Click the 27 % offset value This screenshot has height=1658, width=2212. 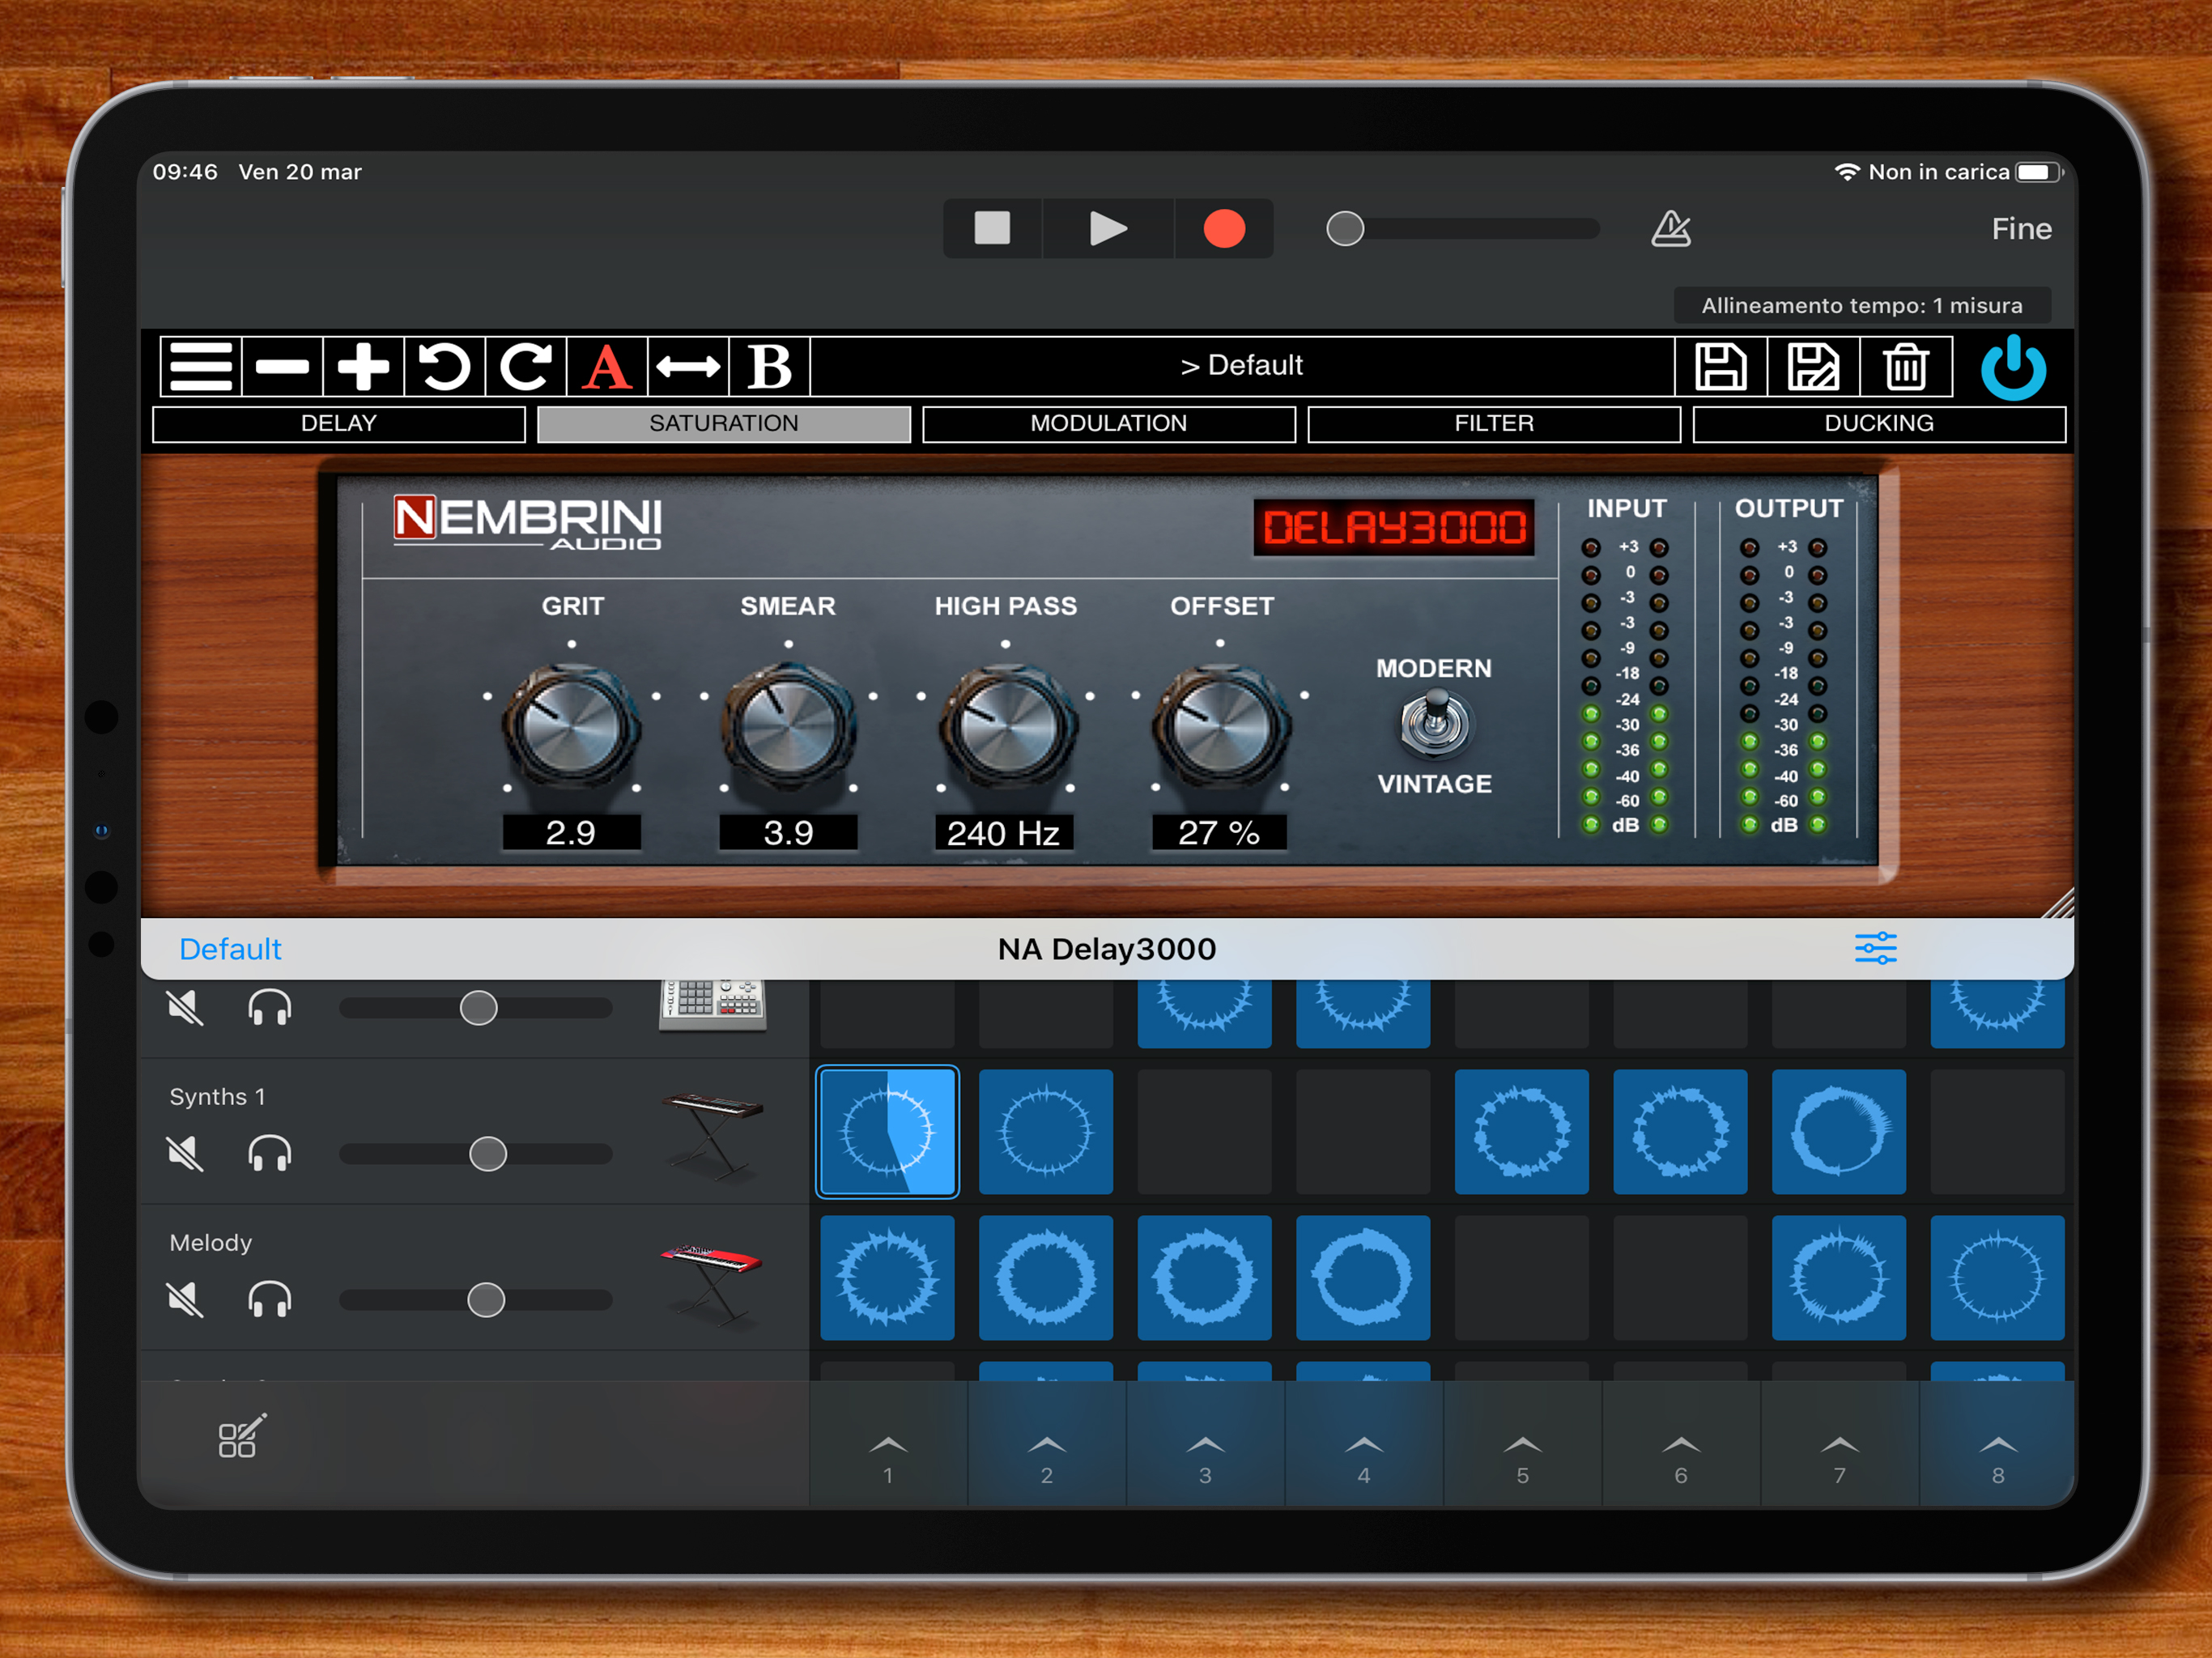coord(1219,832)
